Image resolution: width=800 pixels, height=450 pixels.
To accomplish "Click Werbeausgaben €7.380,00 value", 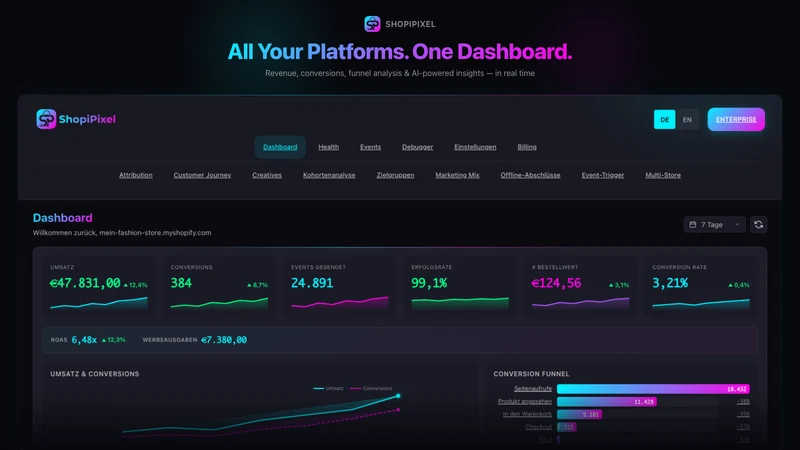I will point(224,340).
